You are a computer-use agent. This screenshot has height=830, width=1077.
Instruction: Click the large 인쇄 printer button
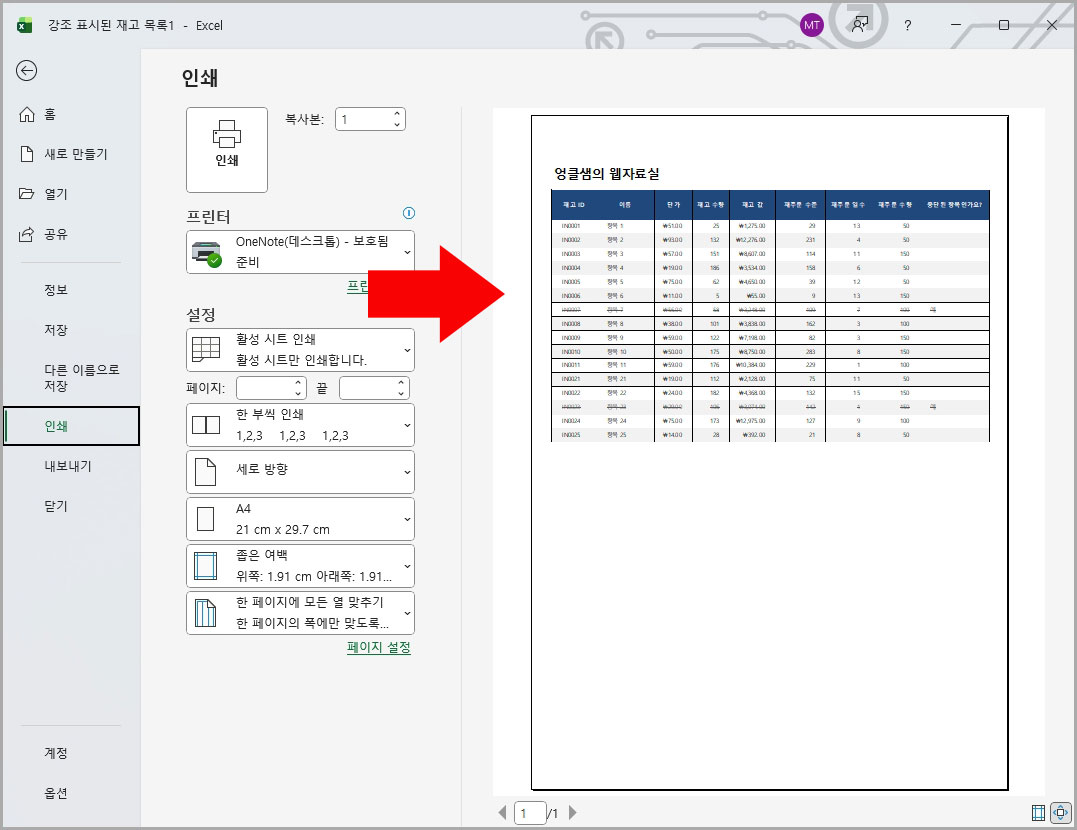tap(227, 150)
